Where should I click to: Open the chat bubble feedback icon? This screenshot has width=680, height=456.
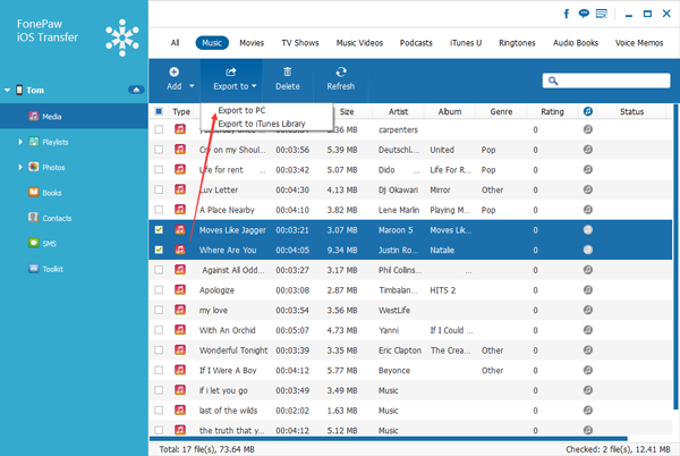click(584, 14)
